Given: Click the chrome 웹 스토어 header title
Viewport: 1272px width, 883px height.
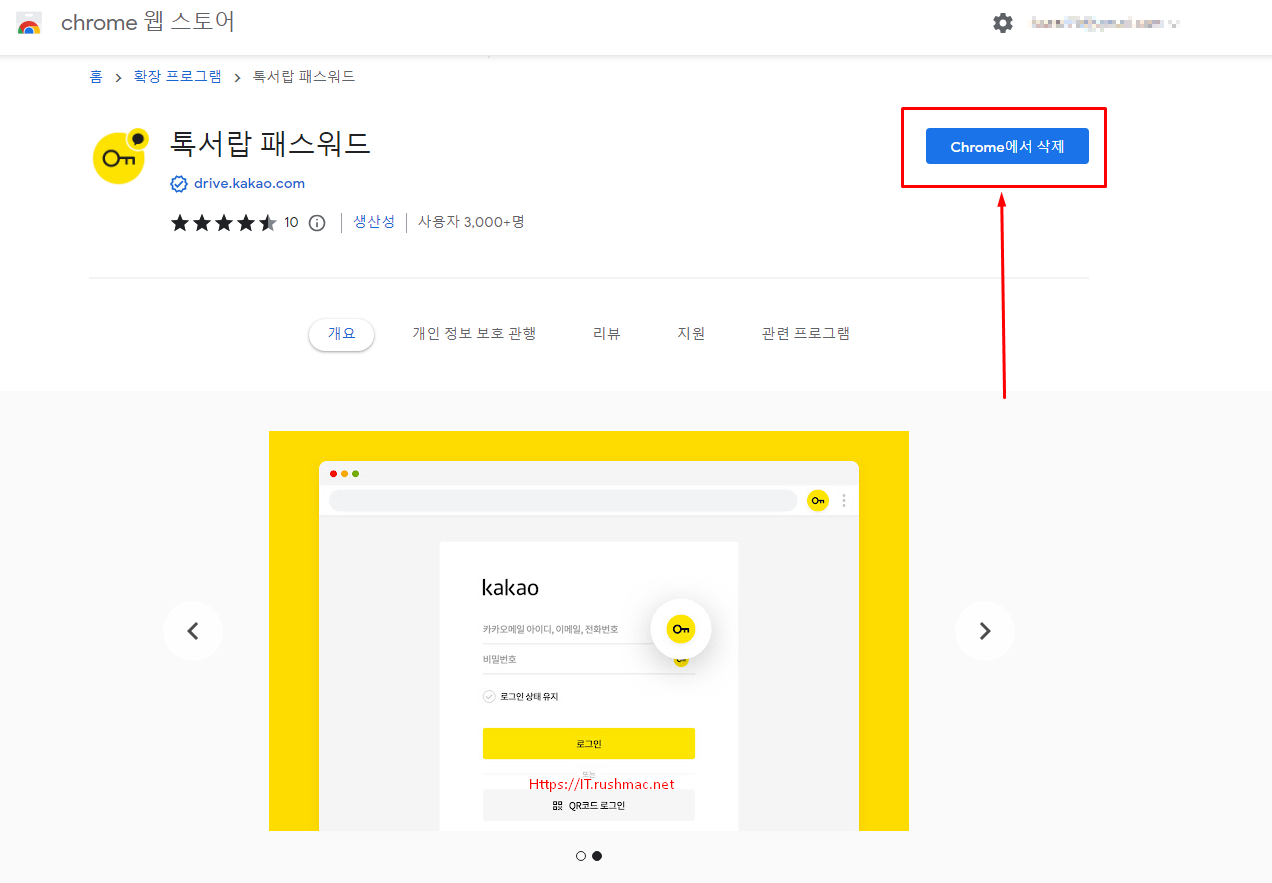Looking at the screenshot, I should 148,22.
